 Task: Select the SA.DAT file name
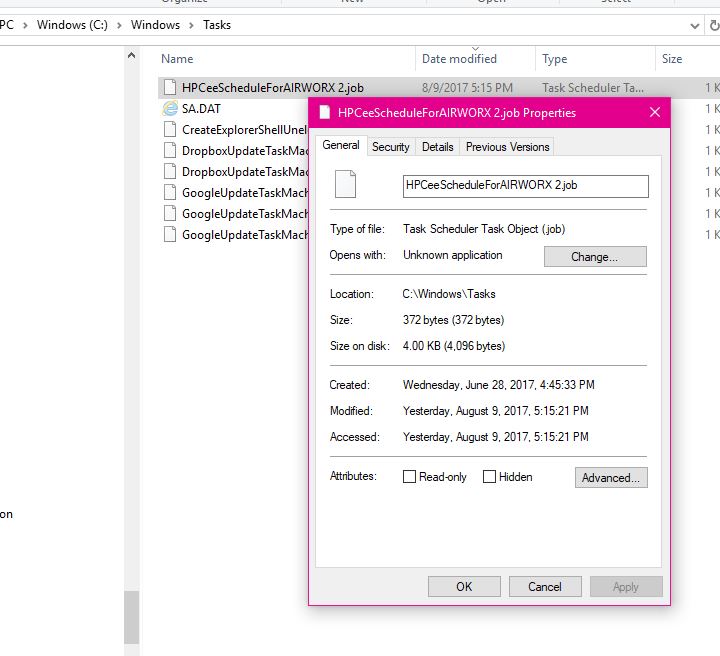(x=201, y=109)
